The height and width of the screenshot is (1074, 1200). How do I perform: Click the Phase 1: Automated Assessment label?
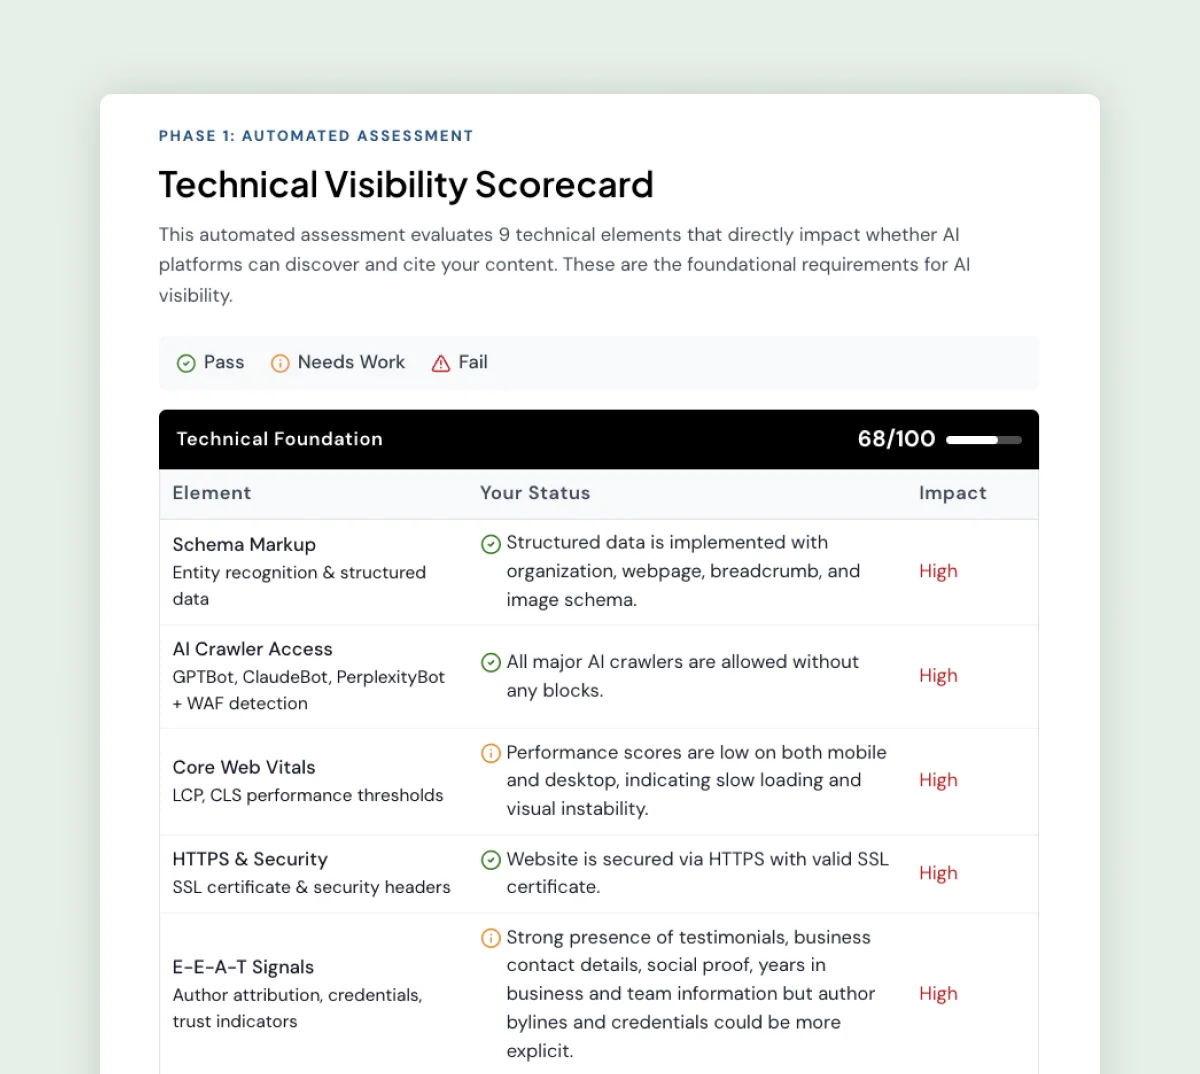click(316, 136)
